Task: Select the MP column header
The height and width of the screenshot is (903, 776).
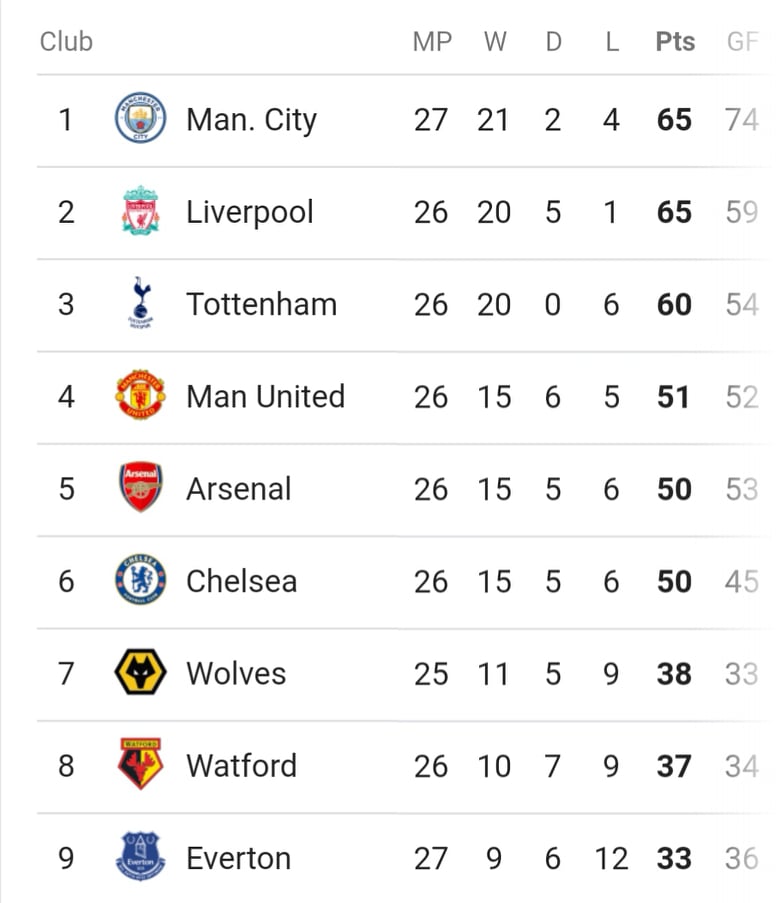Action: (x=432, y=41)
